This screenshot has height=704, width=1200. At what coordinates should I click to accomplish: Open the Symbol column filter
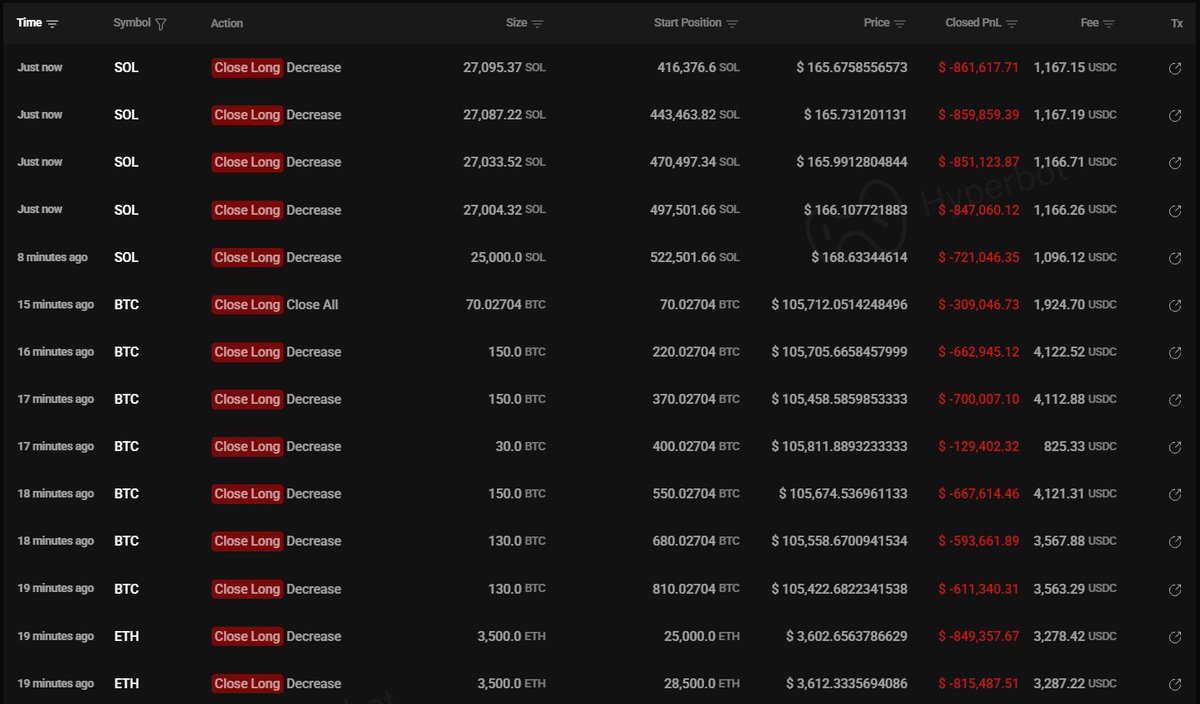(x=161, y=23)
